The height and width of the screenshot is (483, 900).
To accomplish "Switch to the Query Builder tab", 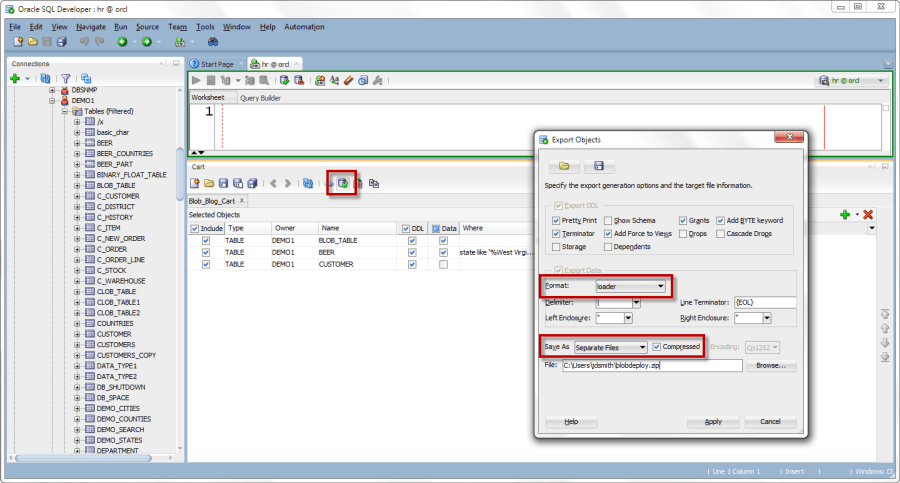I will (260, 98).
